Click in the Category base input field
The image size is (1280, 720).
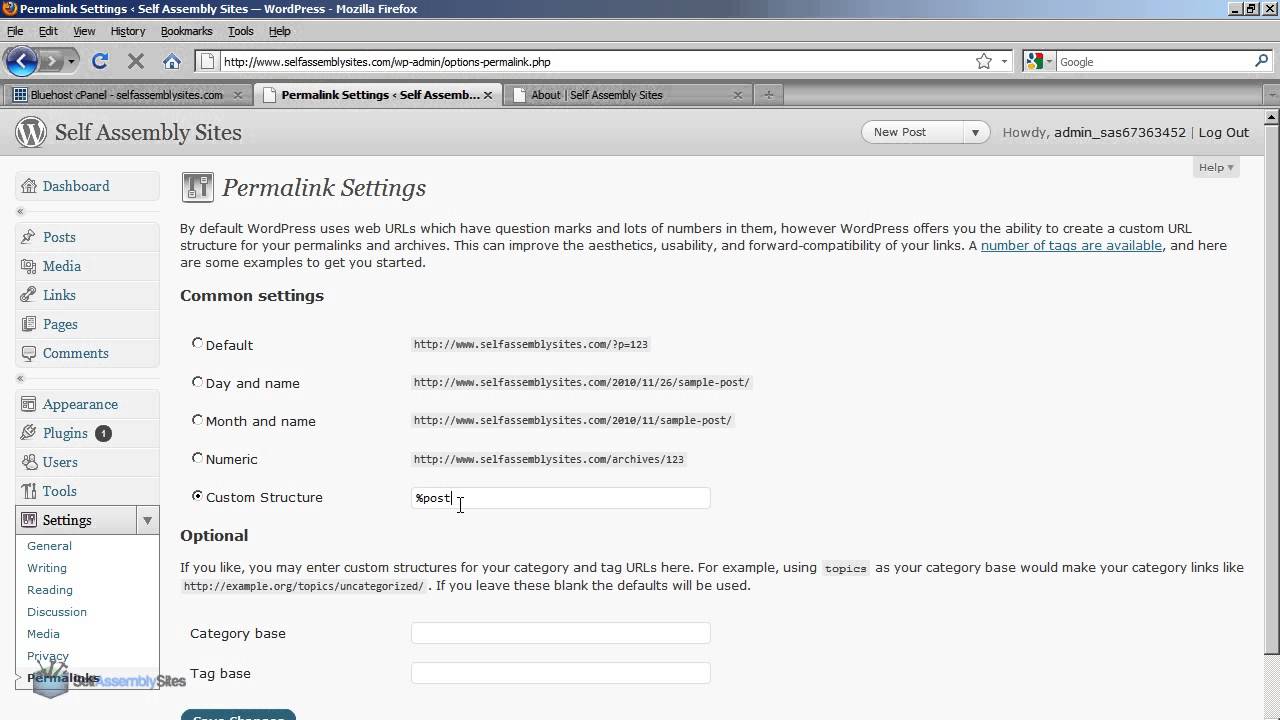pyautogui.click(x=560, y=633)
